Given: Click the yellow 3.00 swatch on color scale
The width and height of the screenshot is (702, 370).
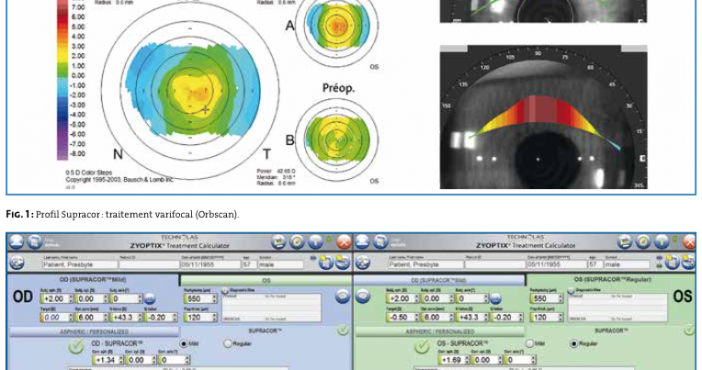Looking at the screenshot, I should click(x=62, y=46).
